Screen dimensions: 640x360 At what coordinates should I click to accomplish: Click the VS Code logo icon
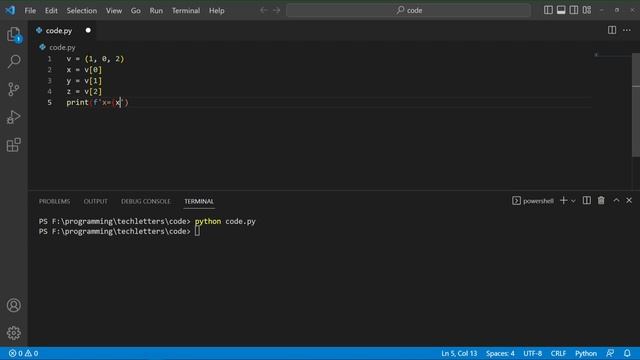tap(10, 10)
